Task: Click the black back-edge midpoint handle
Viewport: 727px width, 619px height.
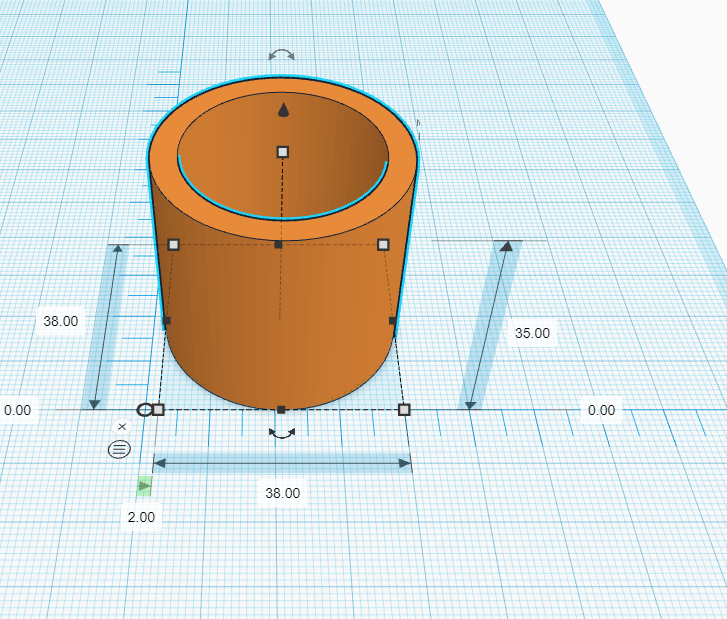Action: click(278, 244)
